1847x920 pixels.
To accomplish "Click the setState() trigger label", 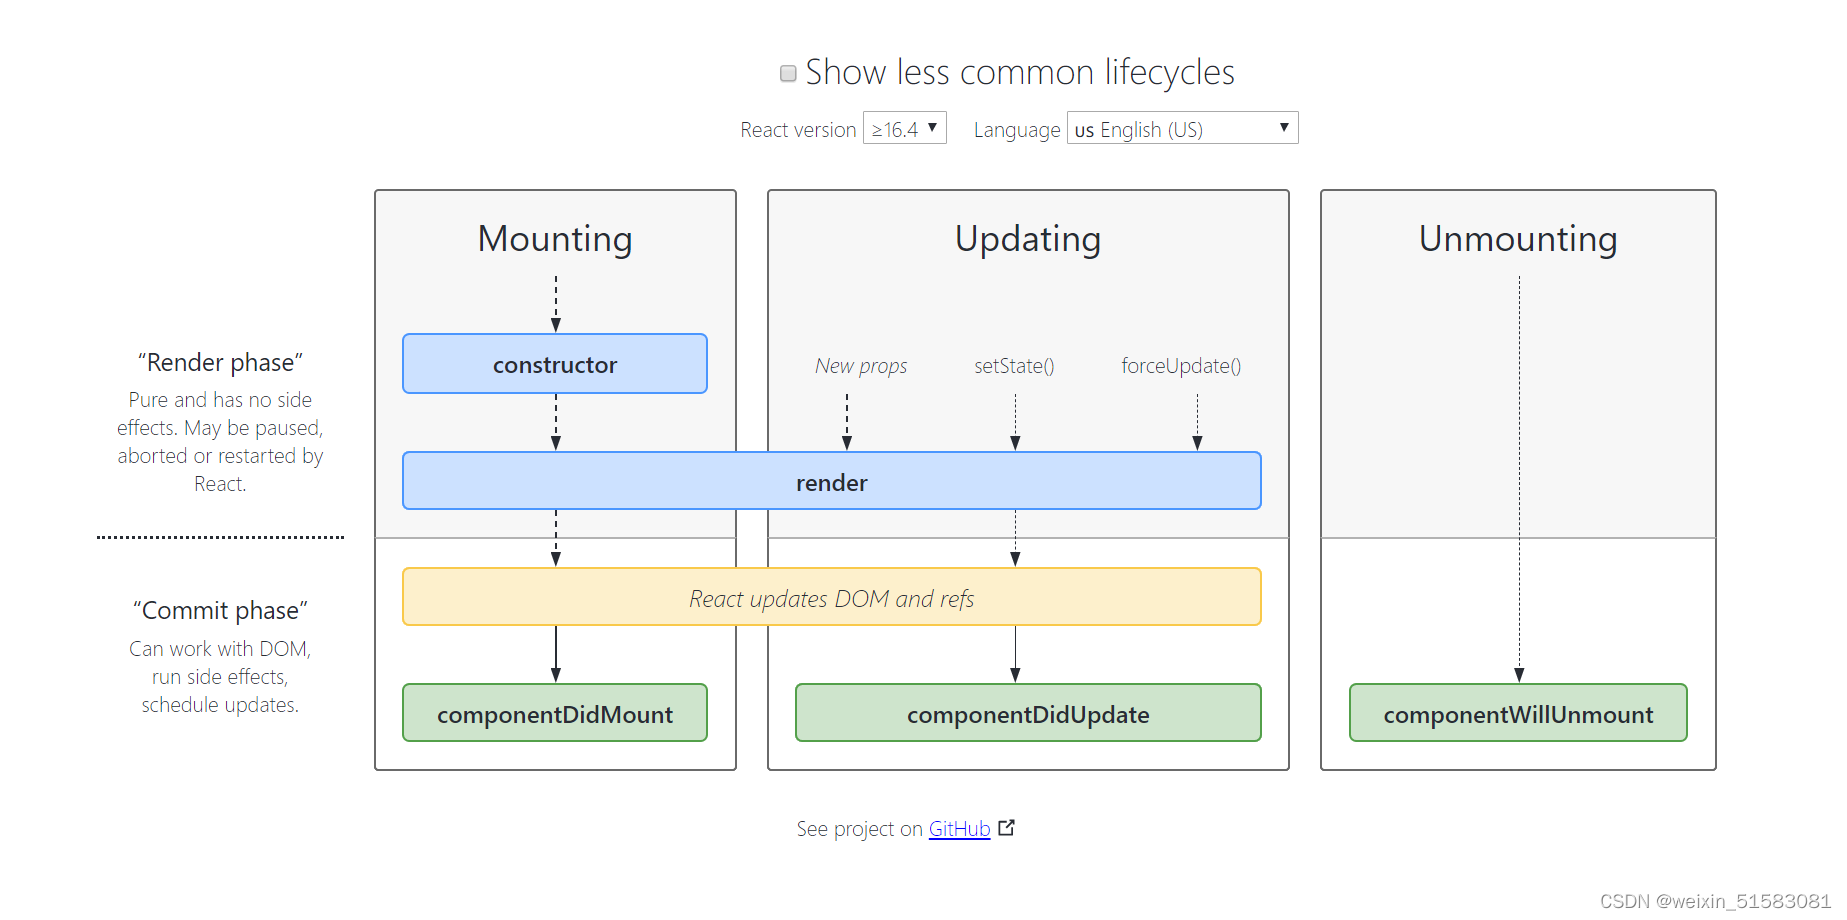I will coord(1015,366).
